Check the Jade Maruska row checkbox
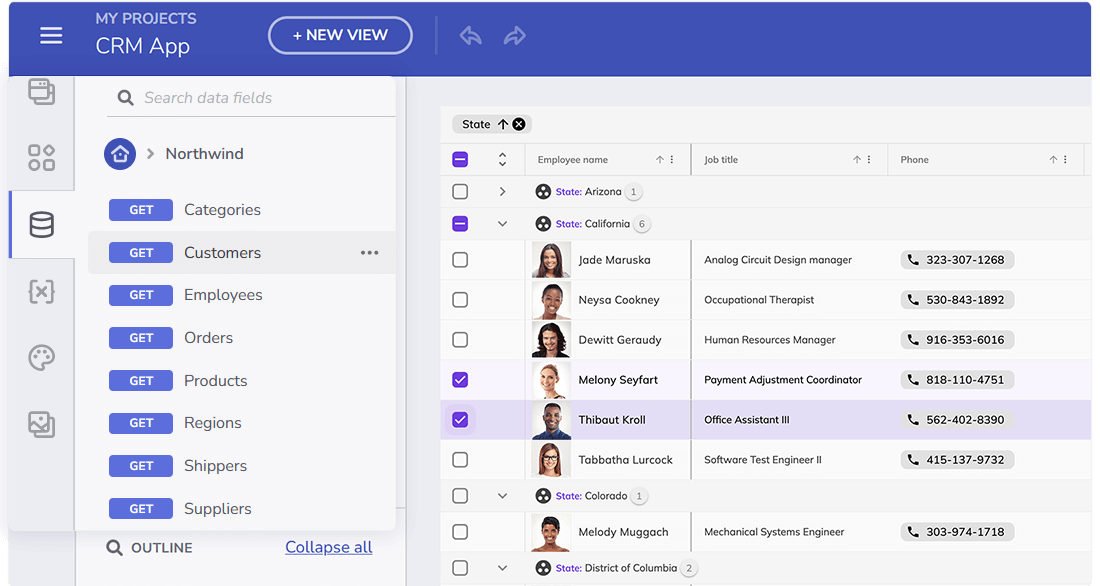Image resolution: width=1100 pixels, height=586 pixels. coord(460,260)
